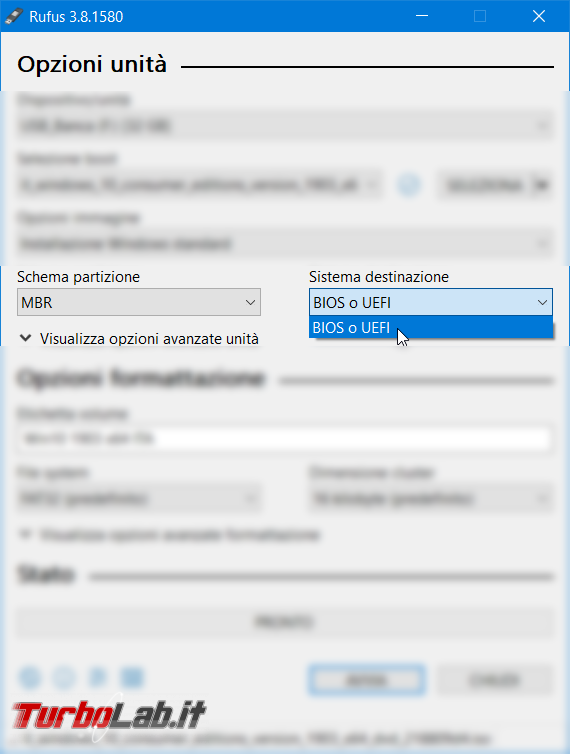Viewport: 570px width, 754px height.
Task: Open the File system dropdown
Action: (139, 499)
